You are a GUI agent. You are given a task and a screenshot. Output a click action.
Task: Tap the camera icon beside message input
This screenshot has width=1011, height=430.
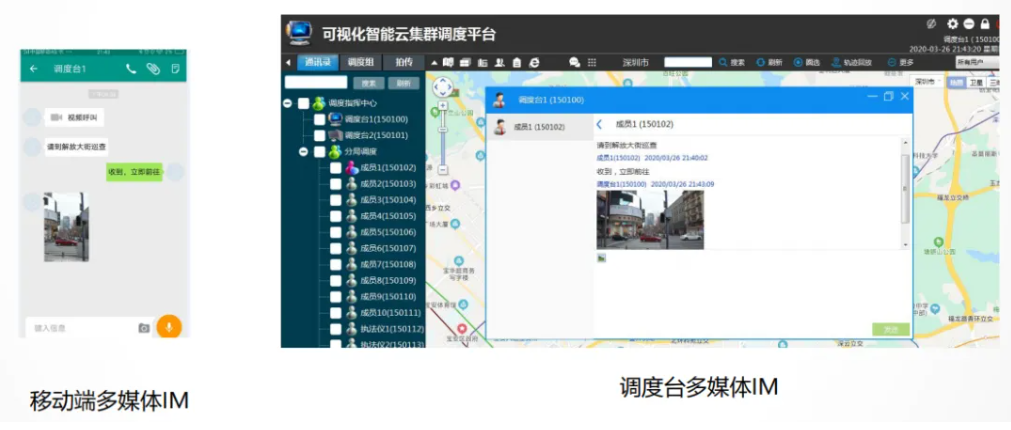point(144,327)
